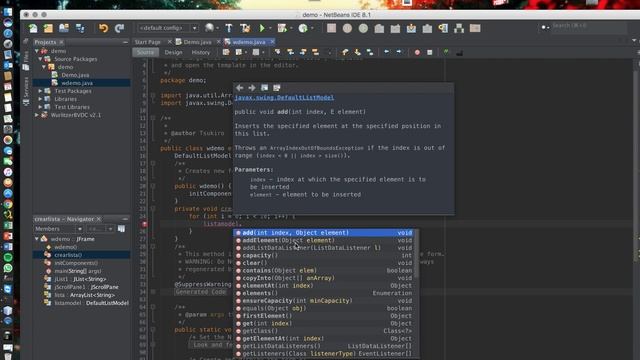Open javax.swing.DefaultListModel doc link

[284, 98]
